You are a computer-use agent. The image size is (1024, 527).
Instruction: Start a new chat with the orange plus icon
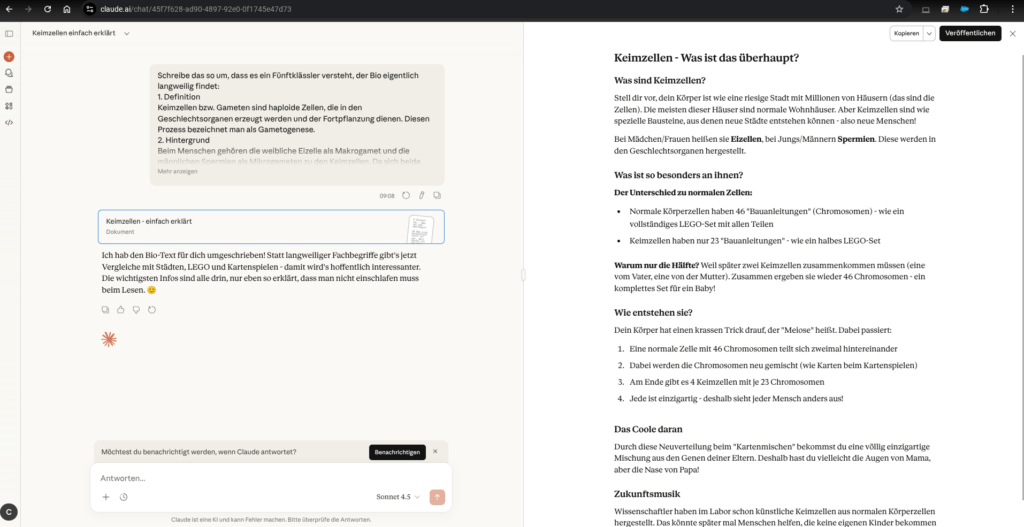click(9, 57)
